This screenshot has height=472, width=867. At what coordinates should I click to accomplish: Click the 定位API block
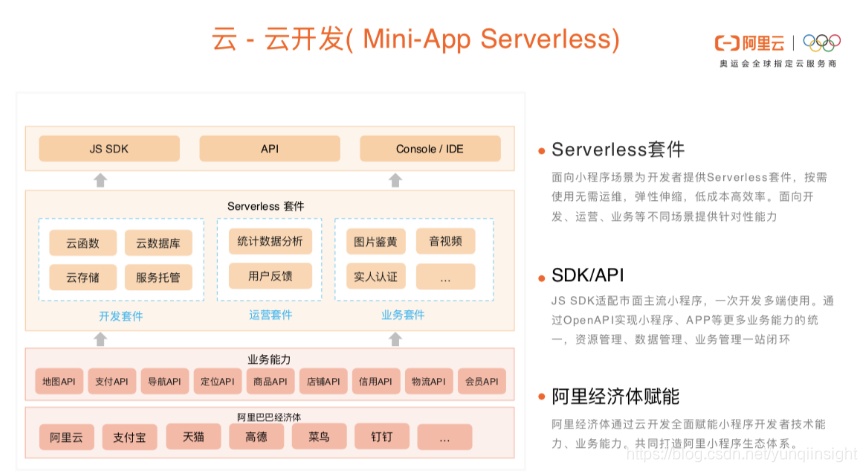click(217, 381)
